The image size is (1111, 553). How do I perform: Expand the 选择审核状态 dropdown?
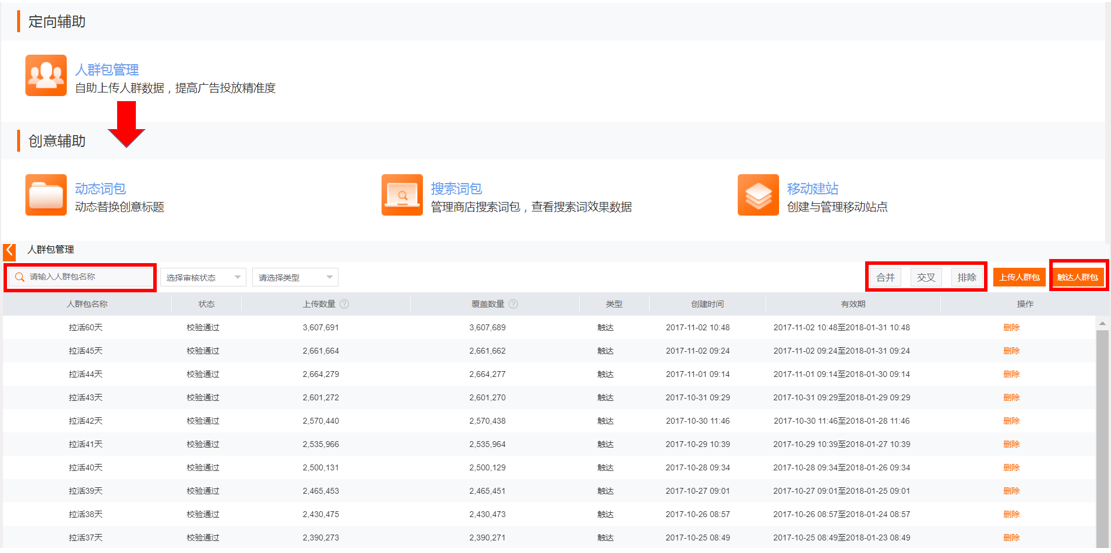203,277
